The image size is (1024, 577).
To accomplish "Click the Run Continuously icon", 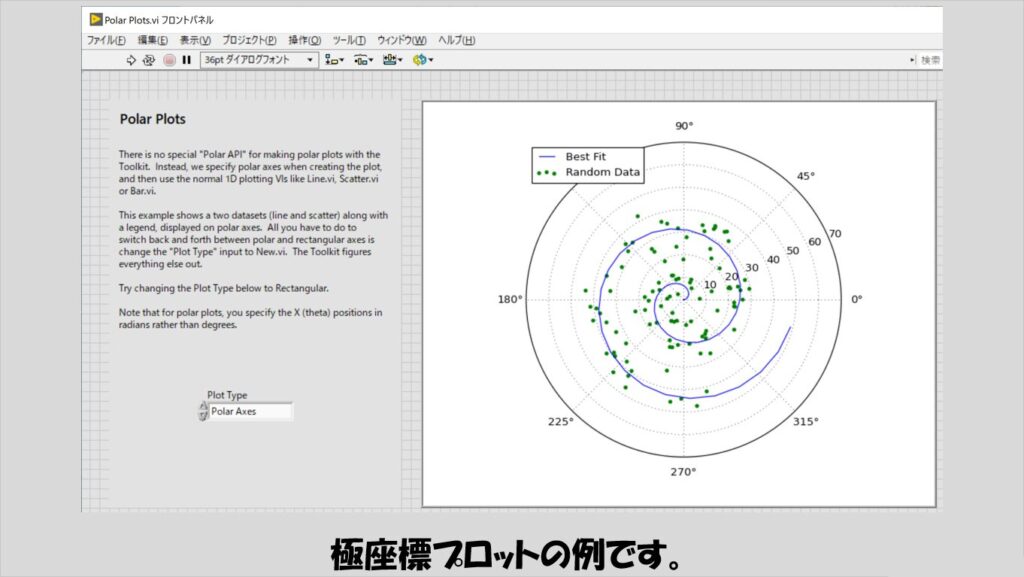I will [x=148, y=60].
